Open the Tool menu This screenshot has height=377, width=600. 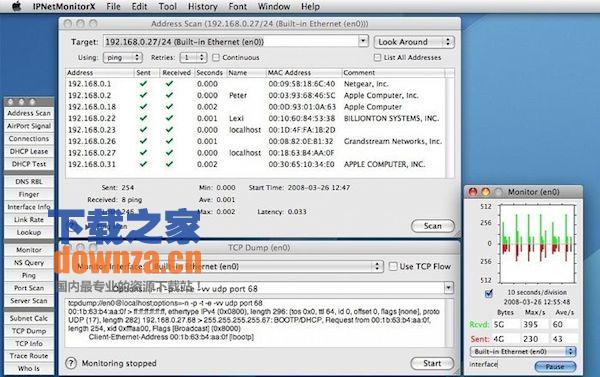coord(168,7)
